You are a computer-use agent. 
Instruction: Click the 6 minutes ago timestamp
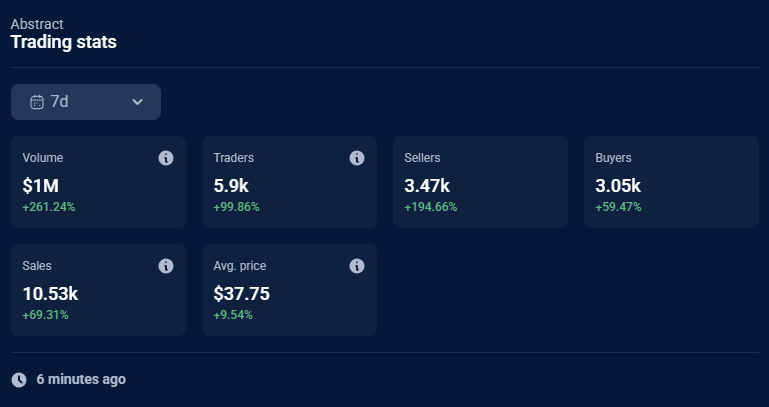[81, 380]
